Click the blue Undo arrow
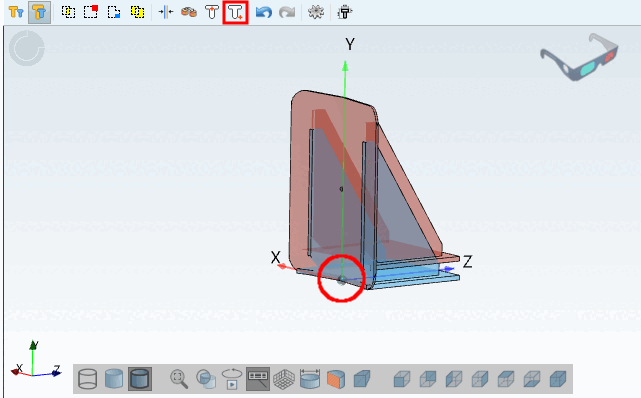Image resolution: width=641 pixels, height=398 pixels. pyautogui.click(x=264, y=12)
